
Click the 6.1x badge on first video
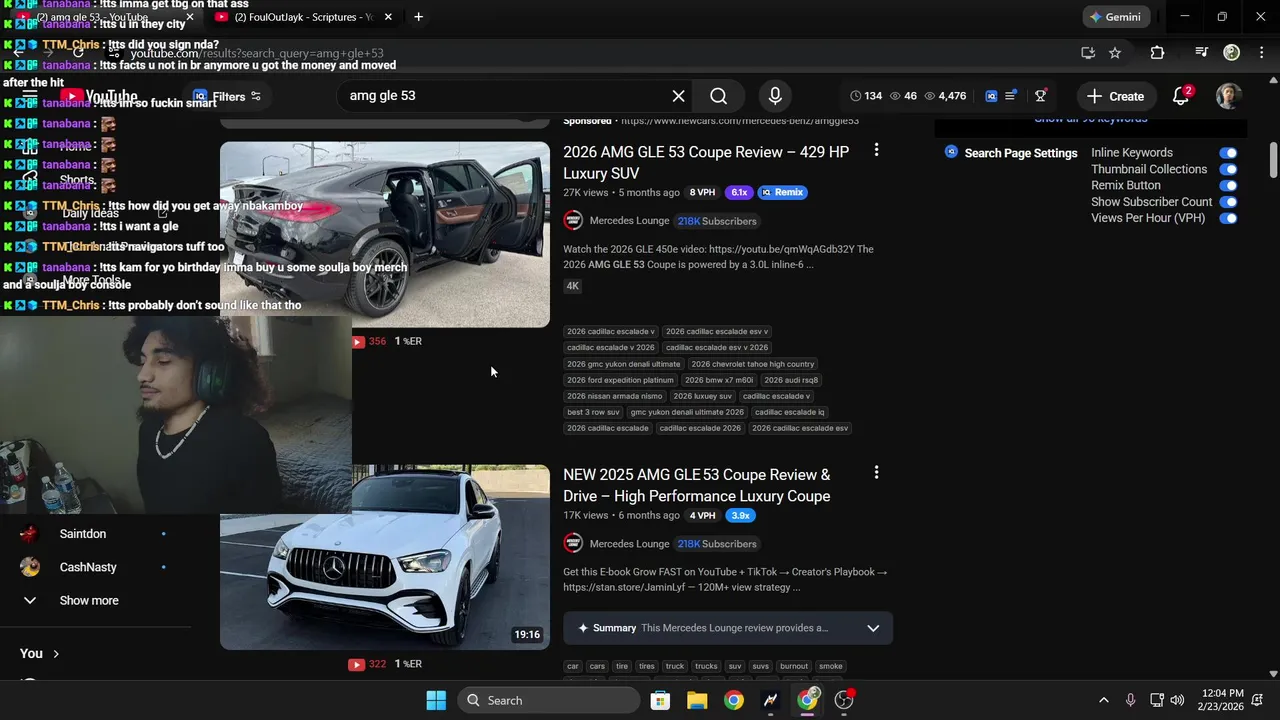(x=739, y=192)
